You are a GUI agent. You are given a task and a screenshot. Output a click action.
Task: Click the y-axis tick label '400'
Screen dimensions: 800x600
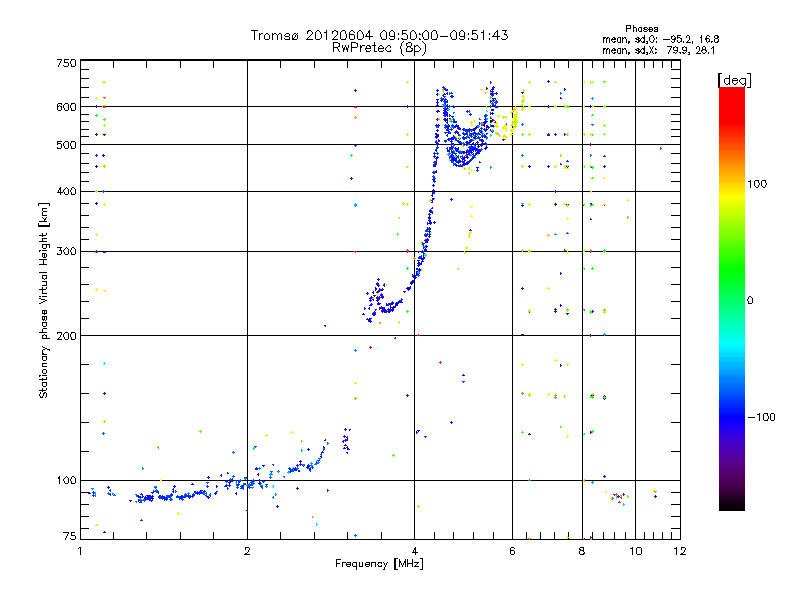point(66,191)
